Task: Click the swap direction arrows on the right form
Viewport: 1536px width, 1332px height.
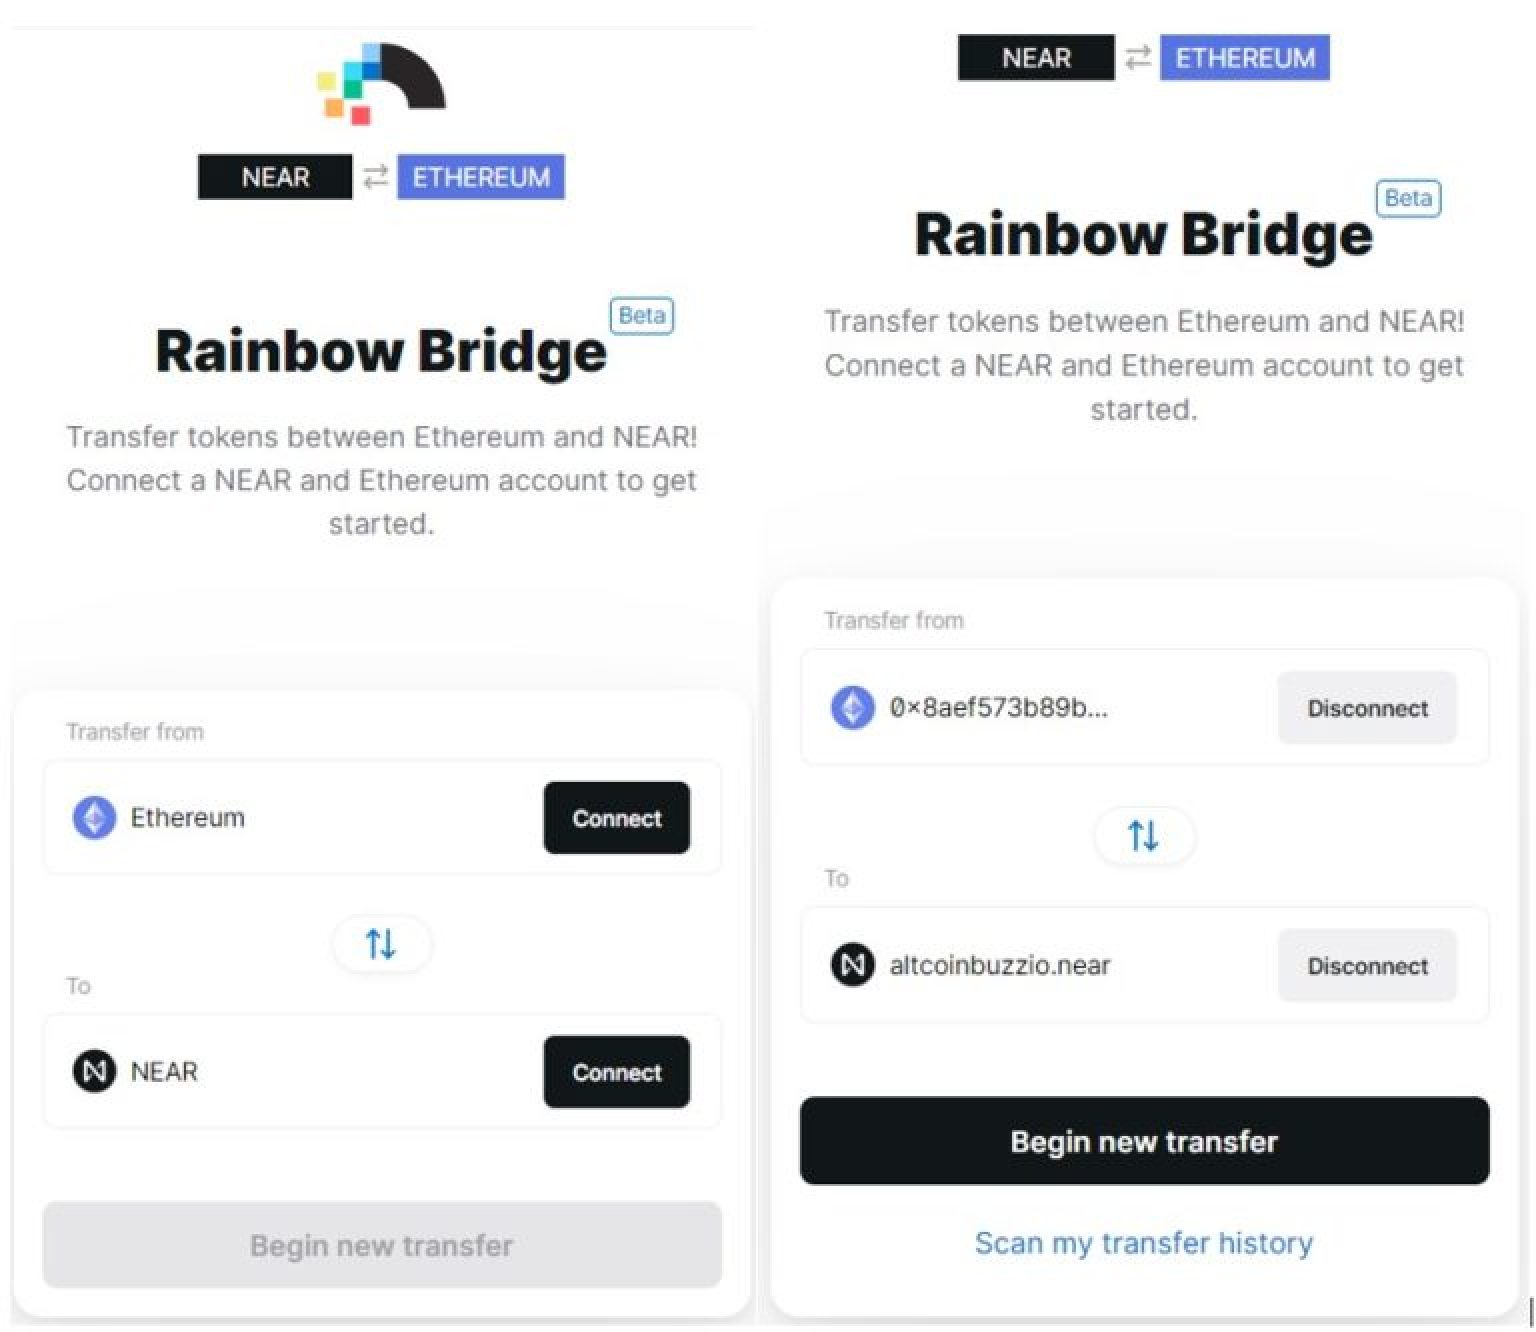Action: 1144,836
